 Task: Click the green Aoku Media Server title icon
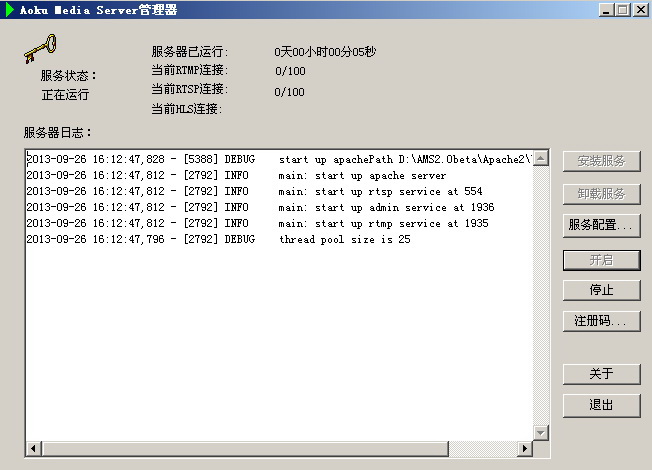10,10
